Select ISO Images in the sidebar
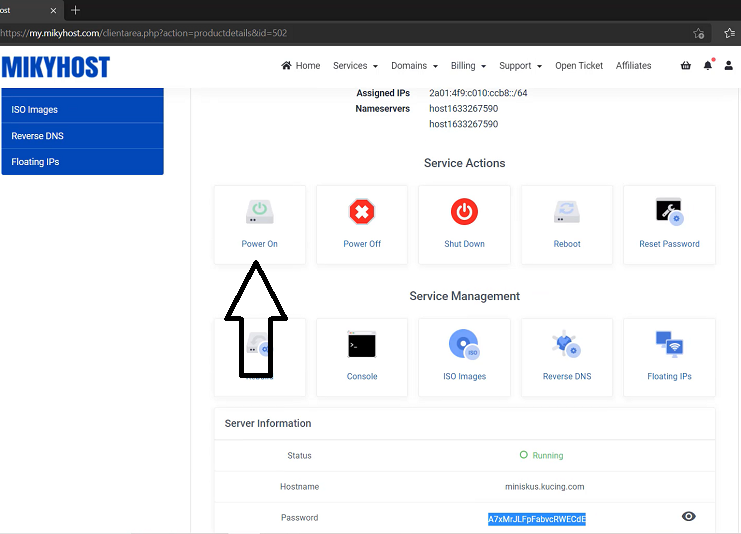The image size is (741, 534). (83, 110)
